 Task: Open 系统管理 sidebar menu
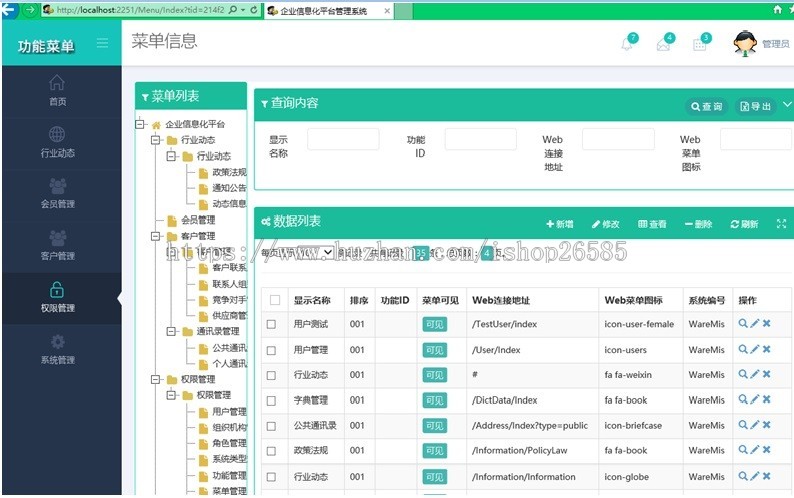click(57, 350)
